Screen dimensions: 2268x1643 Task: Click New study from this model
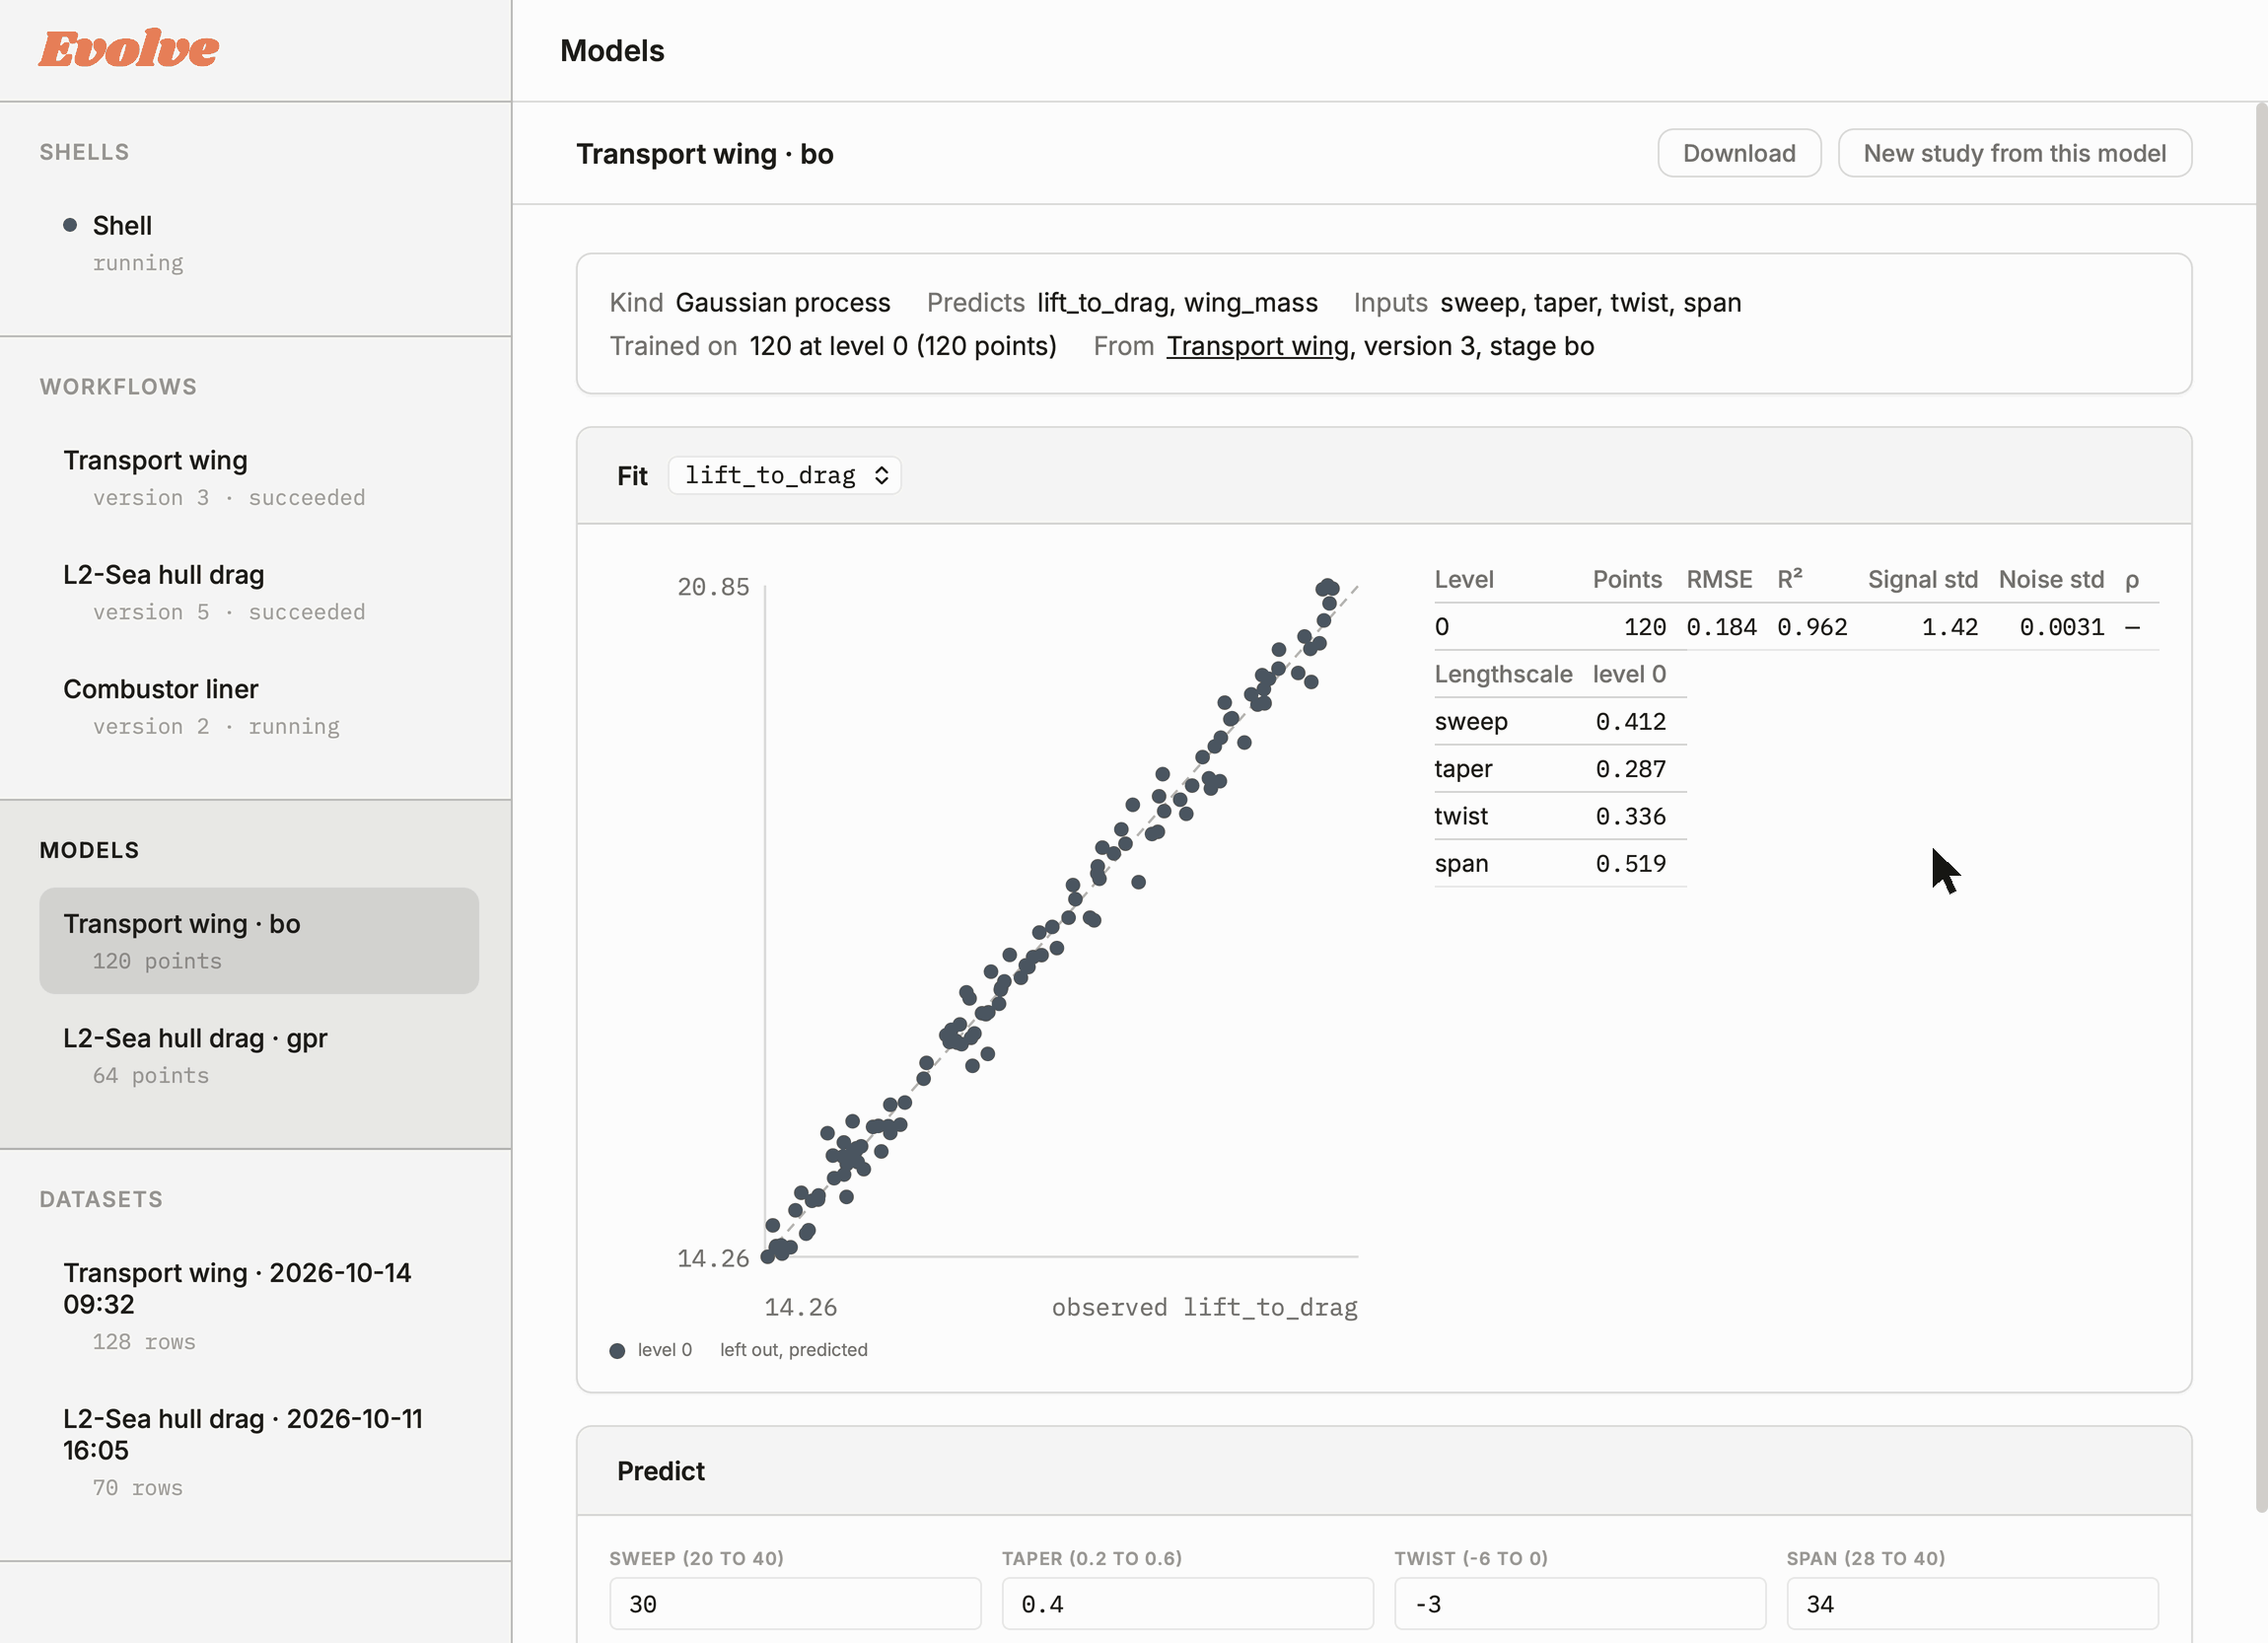click(2014, 153)
